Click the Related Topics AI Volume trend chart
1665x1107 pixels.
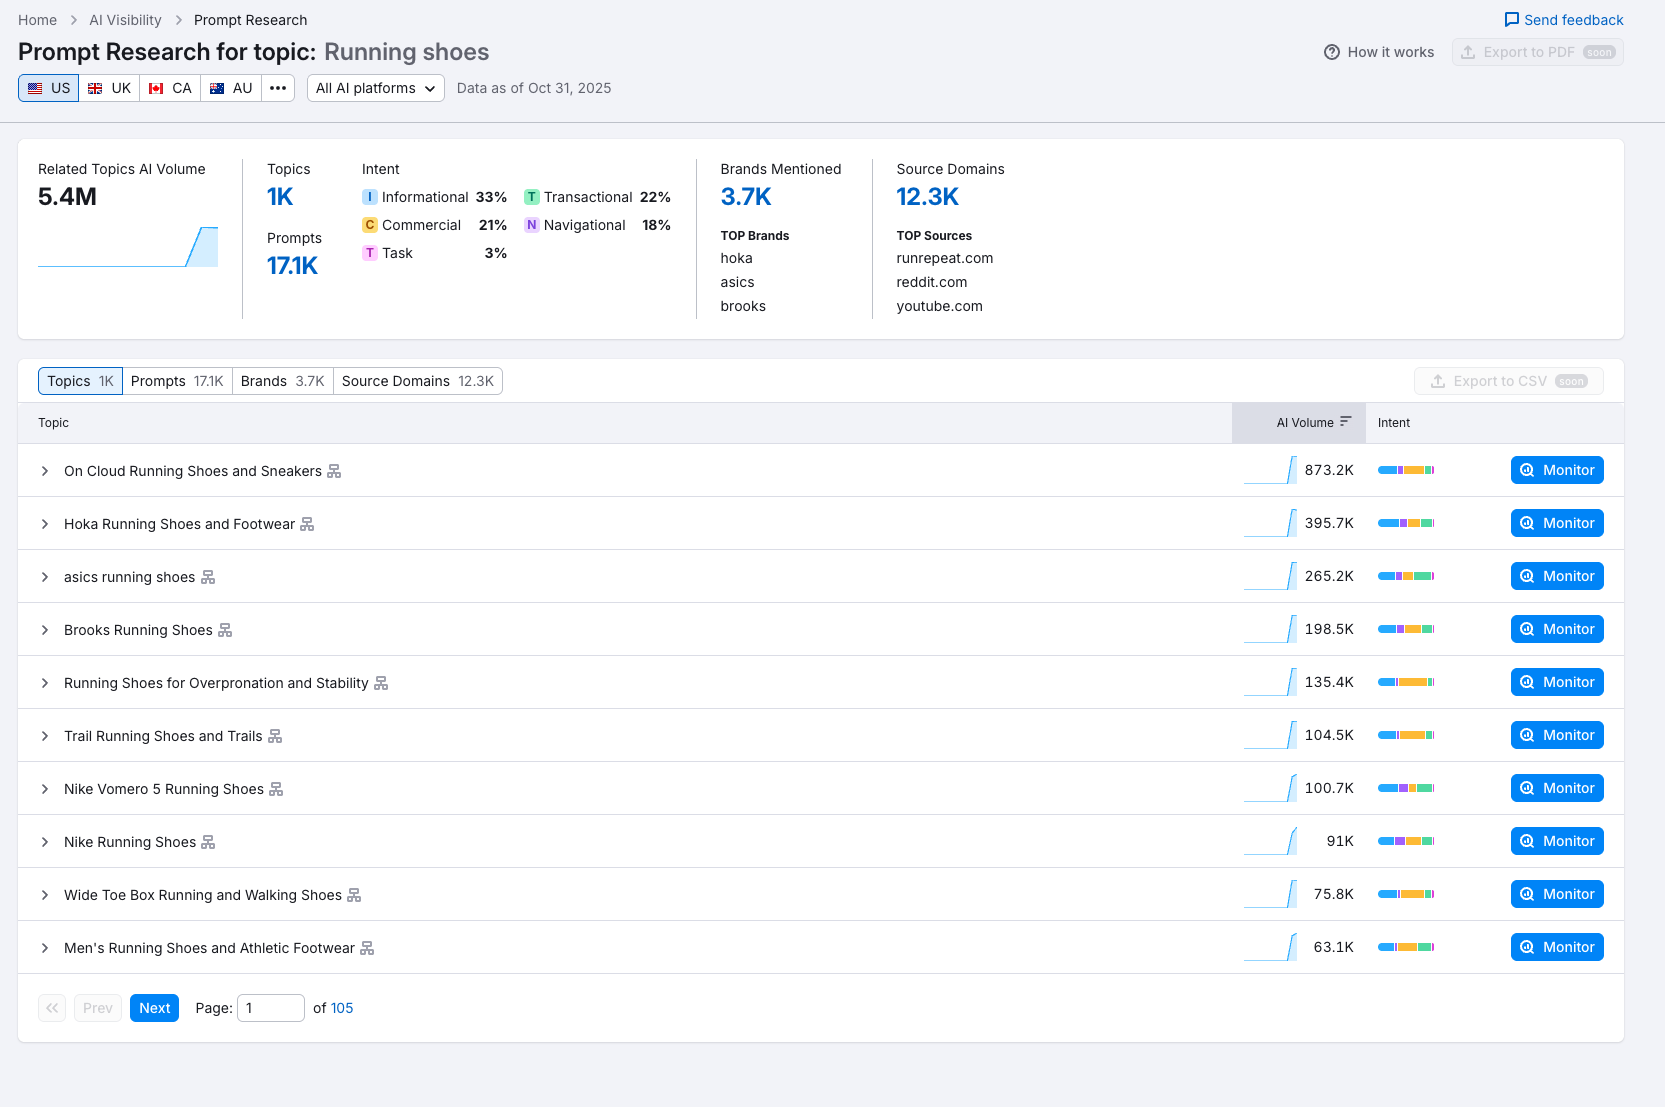(128, 247)
